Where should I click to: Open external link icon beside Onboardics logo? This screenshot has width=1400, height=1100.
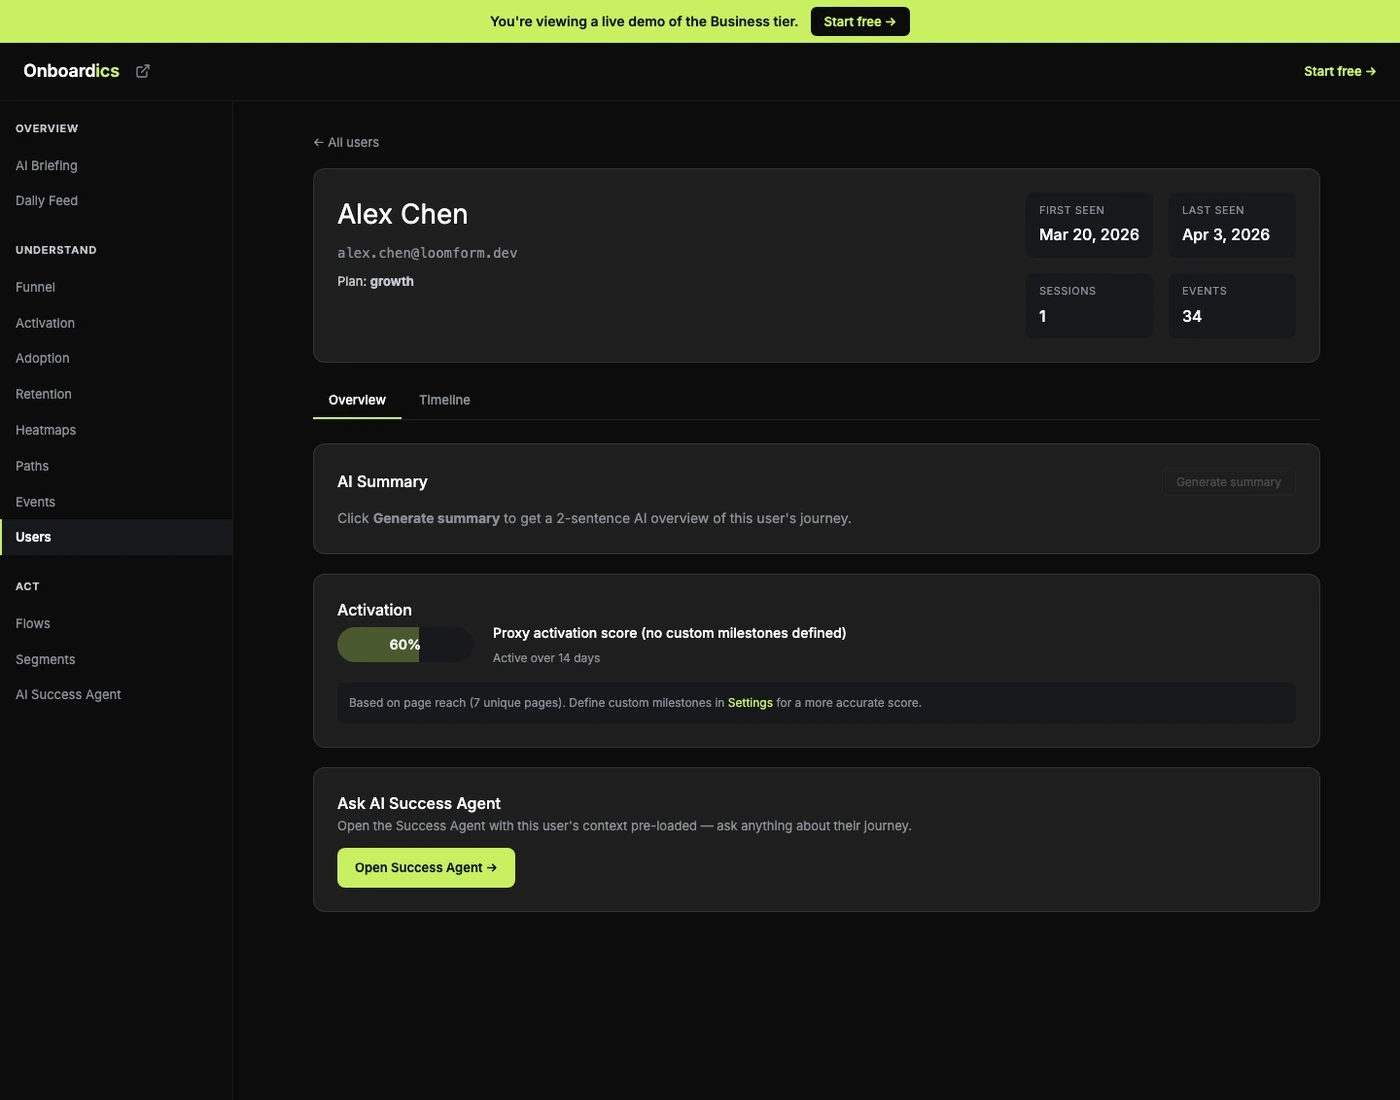143,71
